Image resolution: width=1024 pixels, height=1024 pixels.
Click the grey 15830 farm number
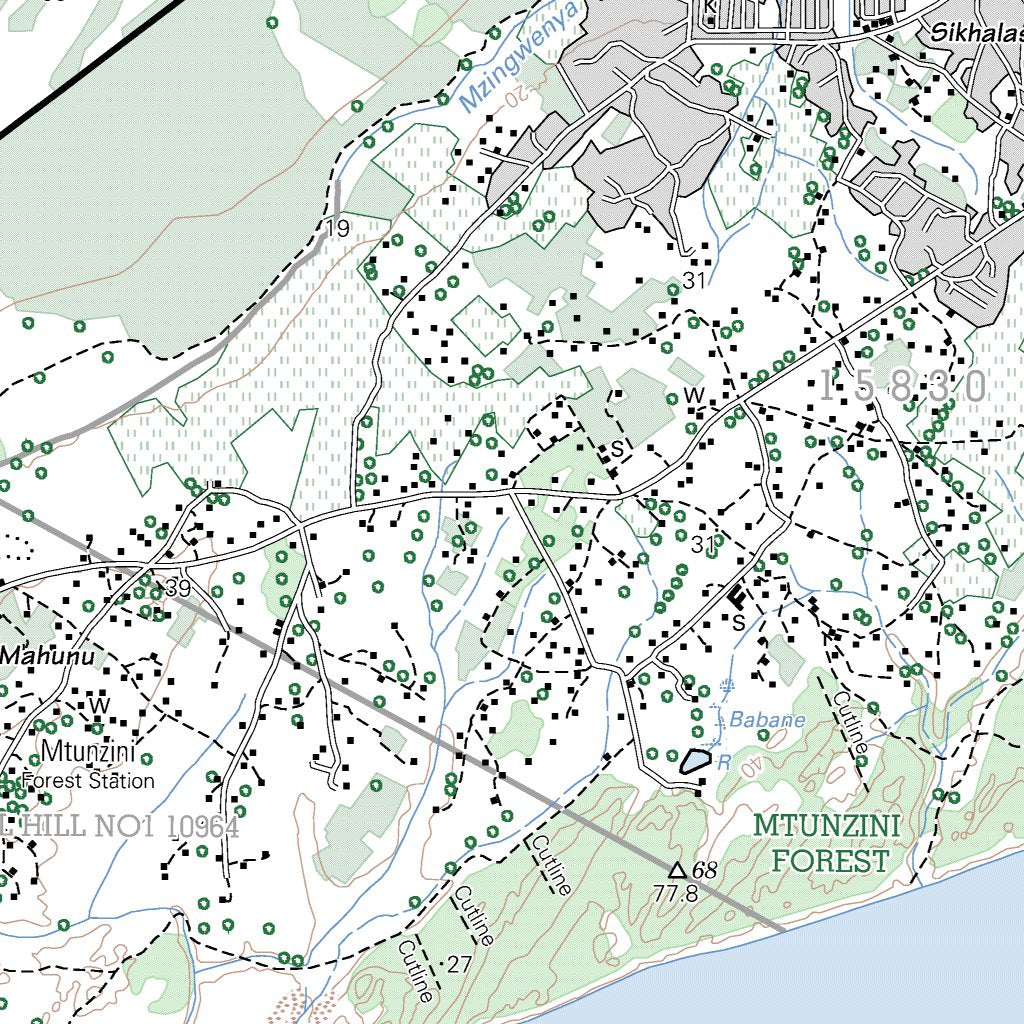pos(903,386)
